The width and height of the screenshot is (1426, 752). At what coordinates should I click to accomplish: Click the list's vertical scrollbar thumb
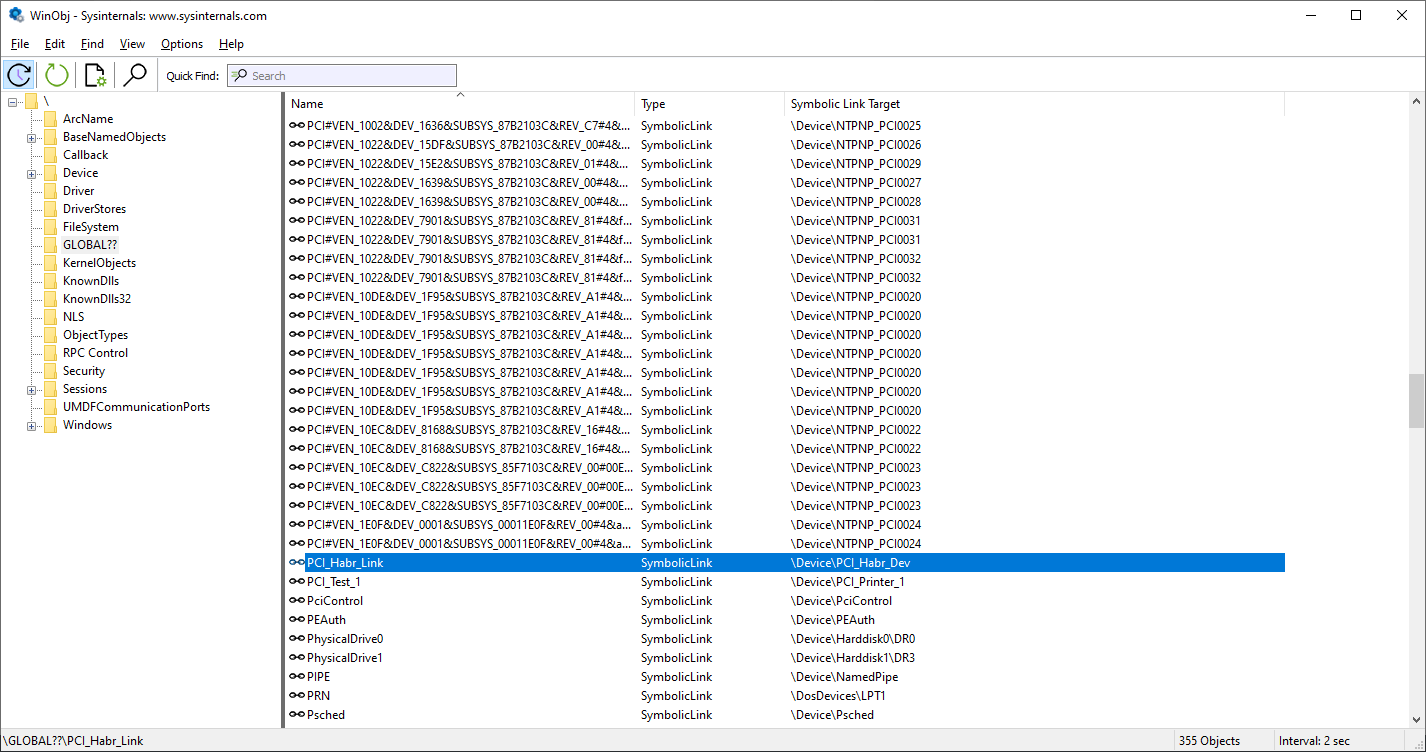(x=1416, y=401)
